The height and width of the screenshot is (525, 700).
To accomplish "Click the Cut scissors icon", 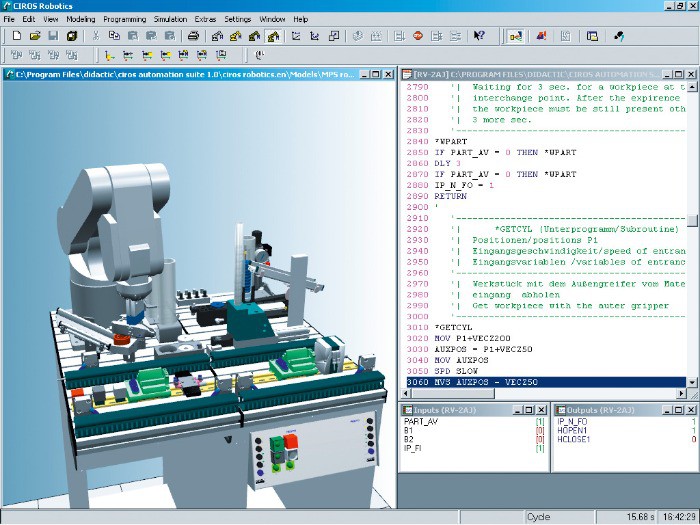I will tap(96, 36).
